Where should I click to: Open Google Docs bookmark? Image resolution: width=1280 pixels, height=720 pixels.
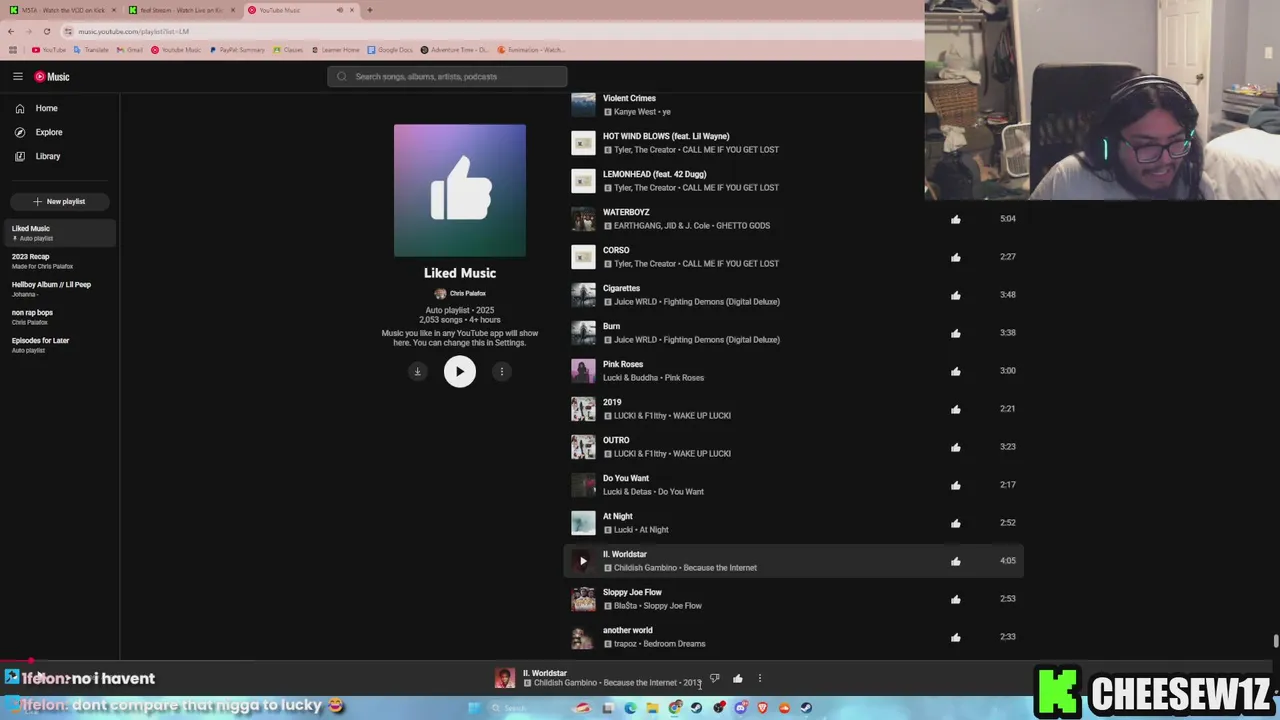390,49
